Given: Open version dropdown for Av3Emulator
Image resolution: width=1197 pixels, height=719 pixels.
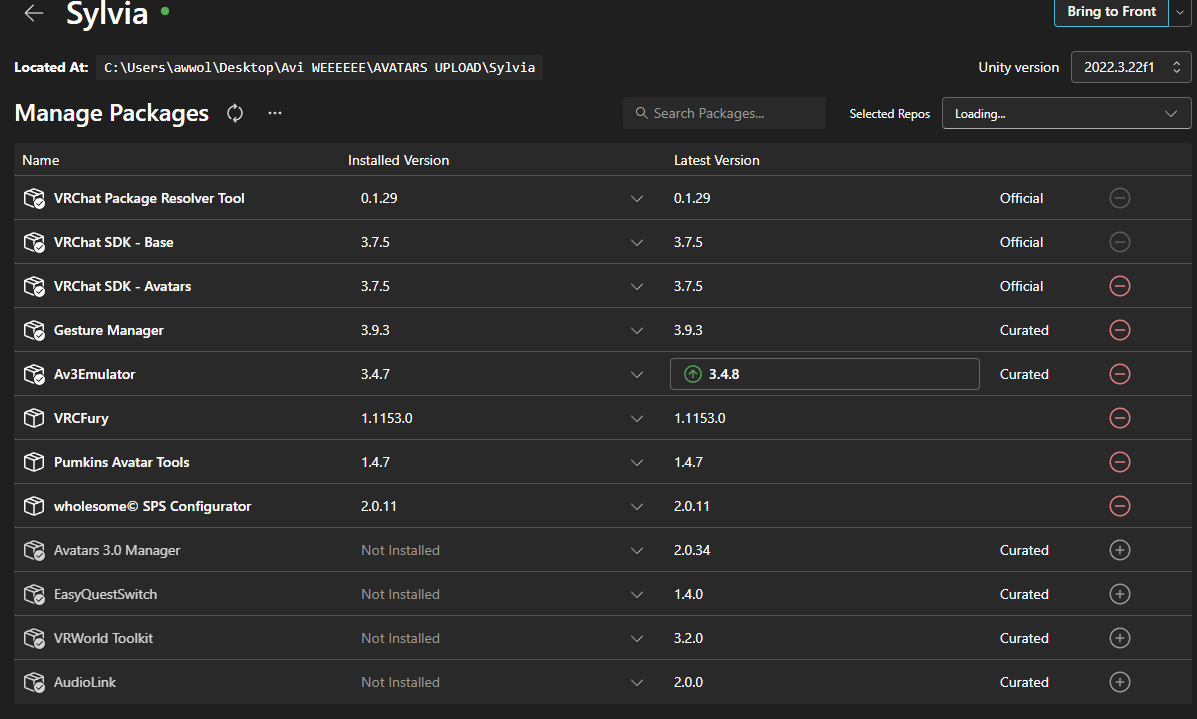Looking at the screenshot, I should click(637, 375).
